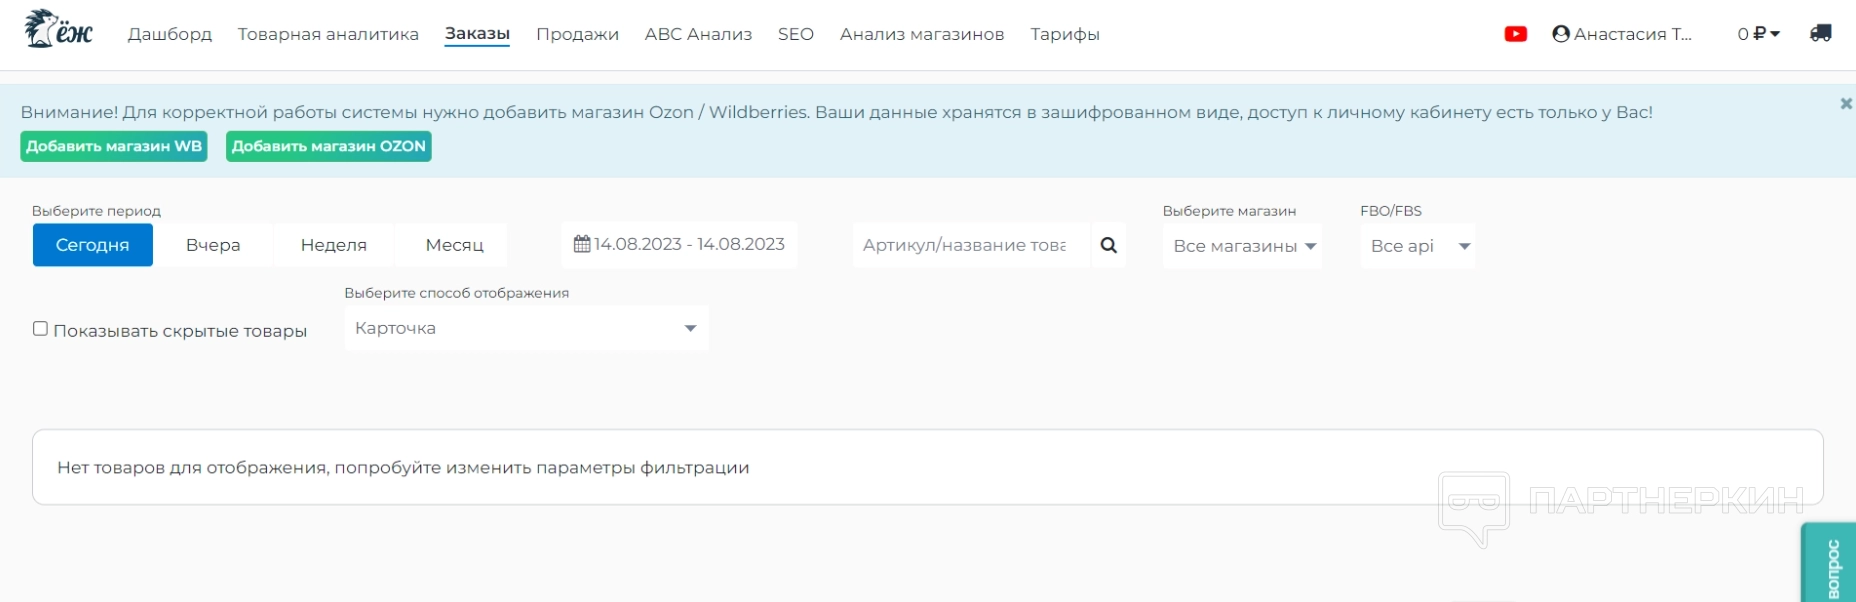
Task: Open the YouTube channel icon
Action: coord(1515,34)
